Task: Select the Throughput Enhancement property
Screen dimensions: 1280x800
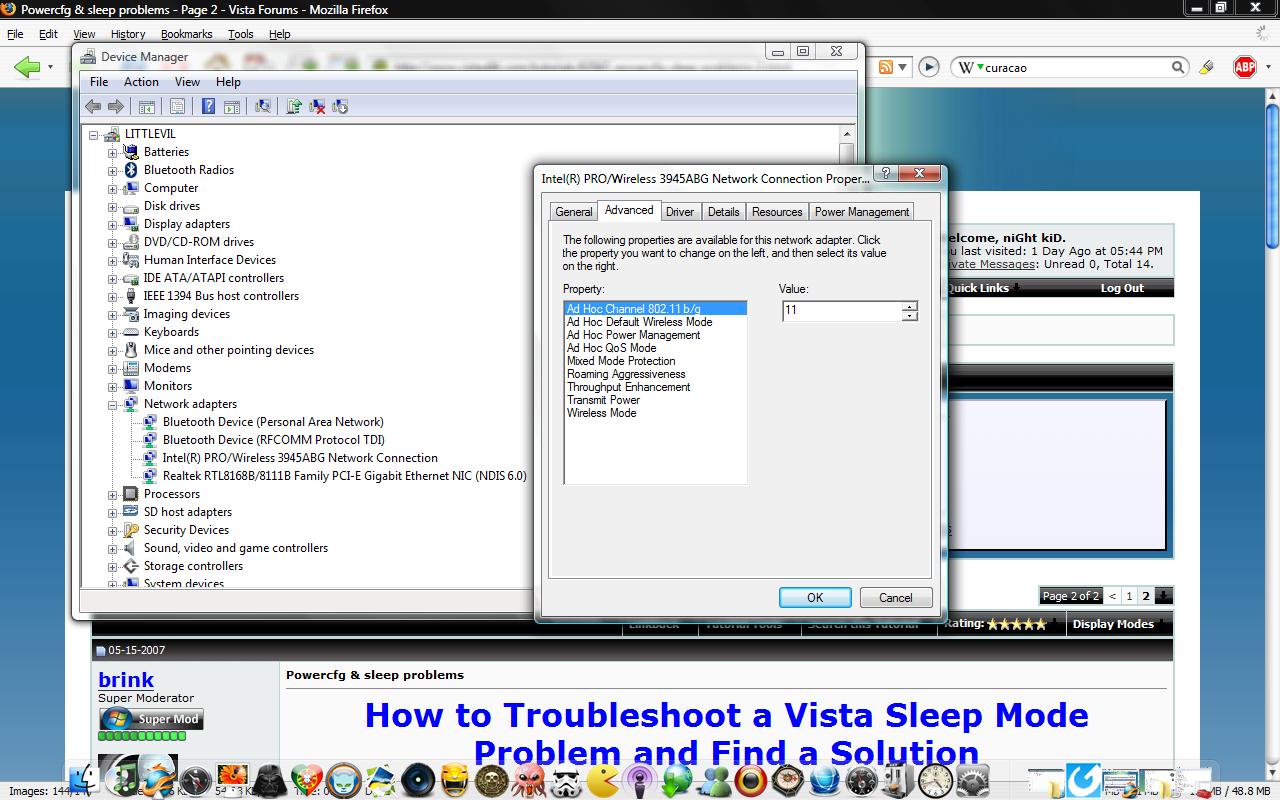Action: point(655,387)
